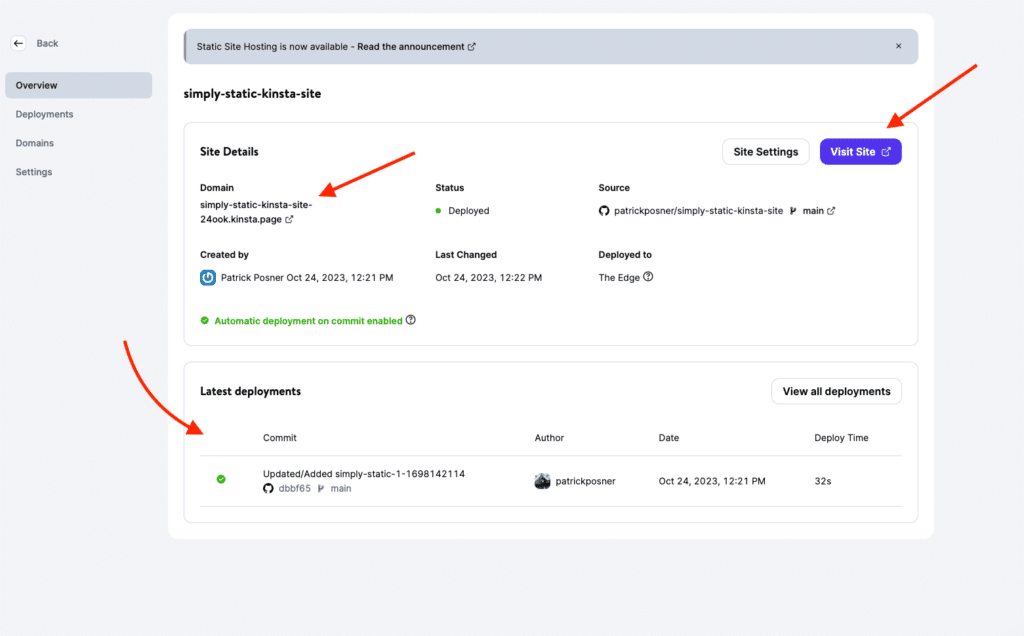Screen dimensions: 1024x636
Task: Open the patrickposner/simply-static-kinsta-site repository link
Action: [x=698, y=211]
